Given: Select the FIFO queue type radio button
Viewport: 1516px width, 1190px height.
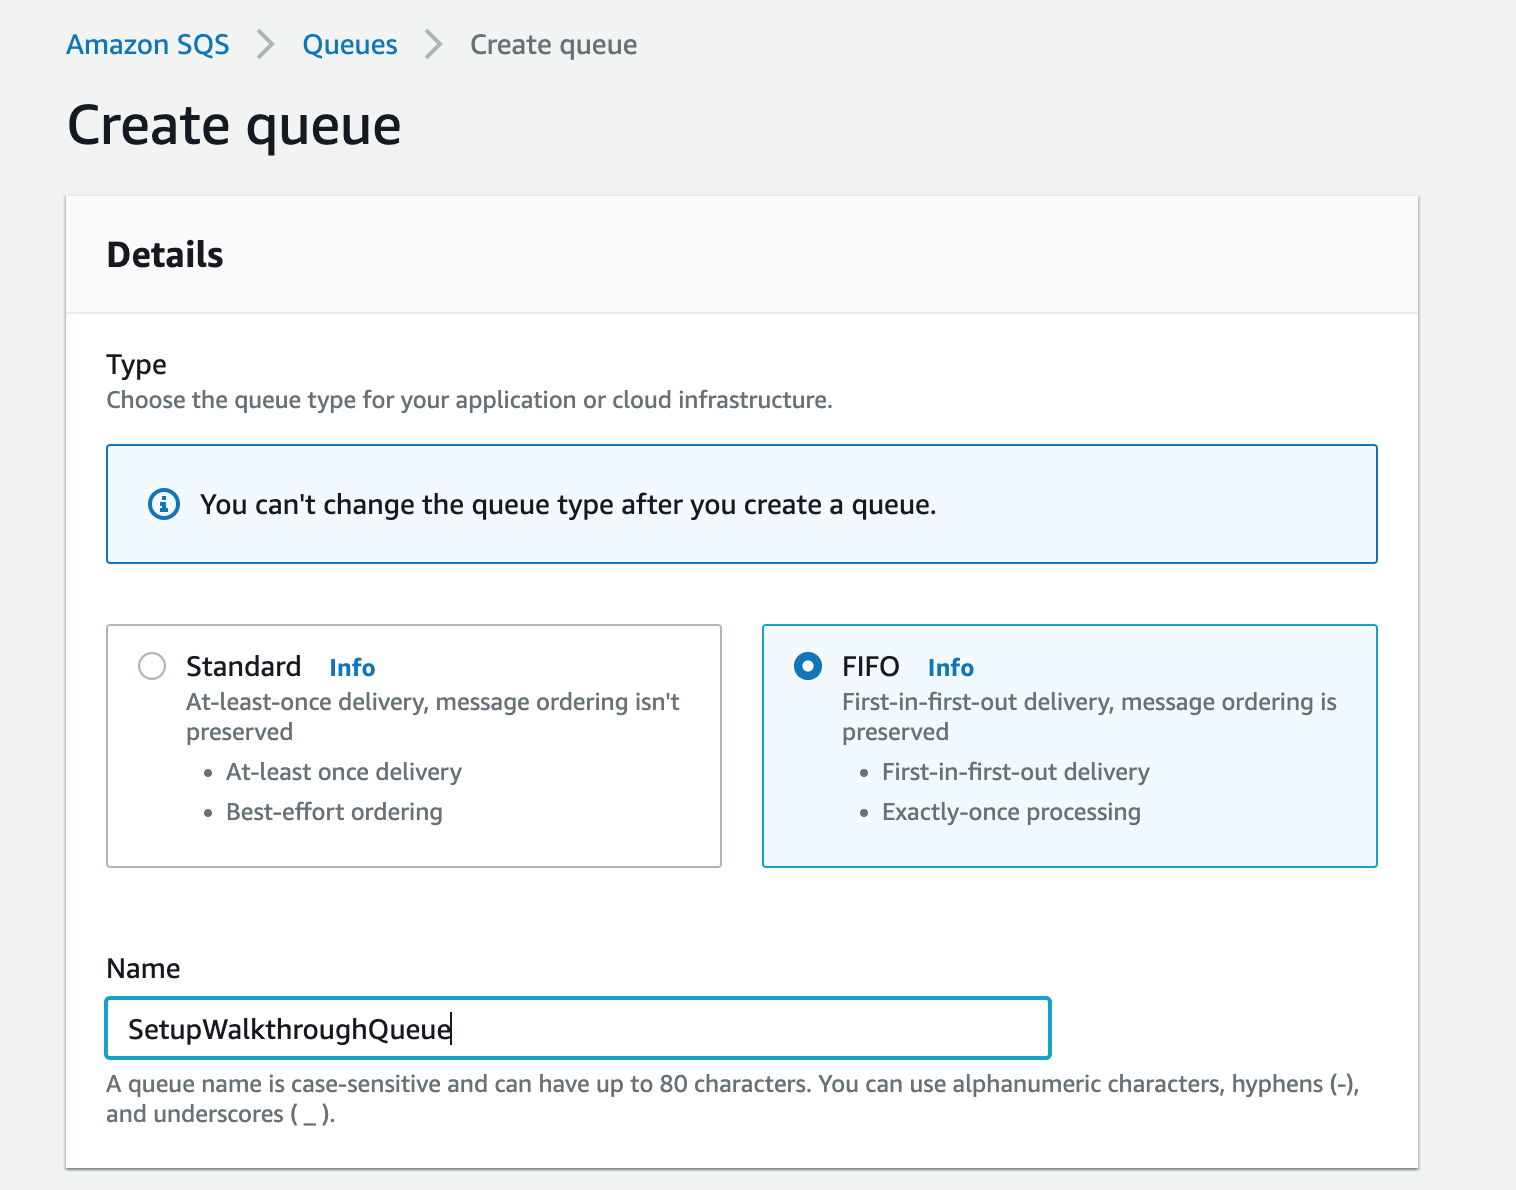Looking at the screenshot, I should click(x=808, y=666).
